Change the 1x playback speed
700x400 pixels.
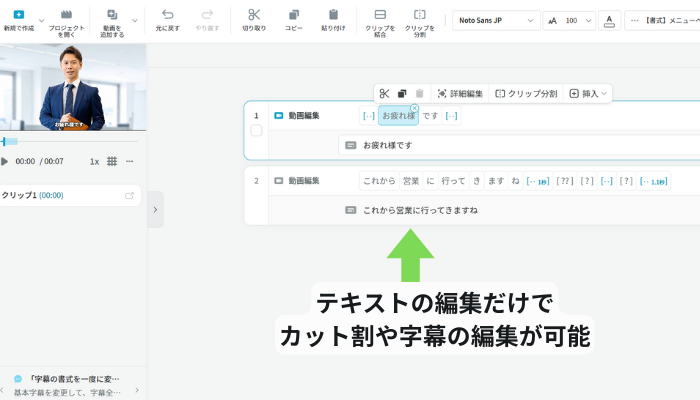click(x=94, y=162)
